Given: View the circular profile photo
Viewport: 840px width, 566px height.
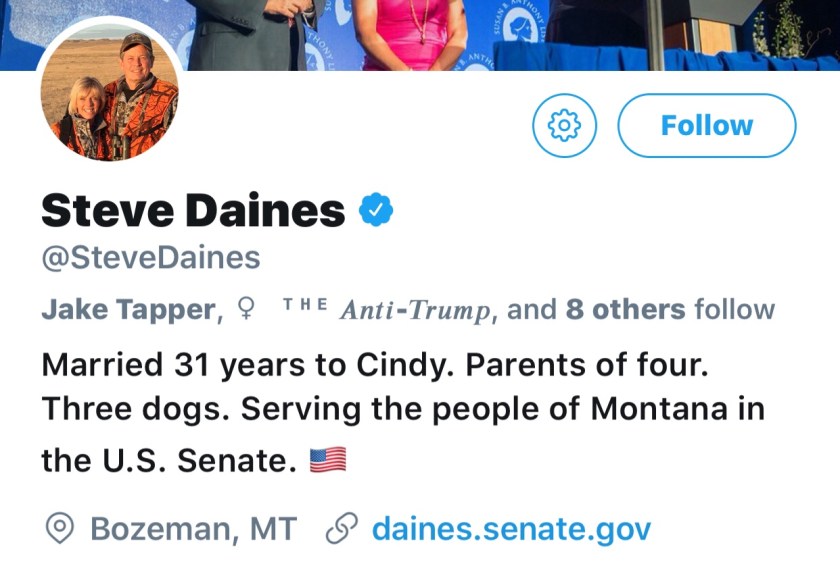Looking at the screenshot, I should tap(110, 108).
